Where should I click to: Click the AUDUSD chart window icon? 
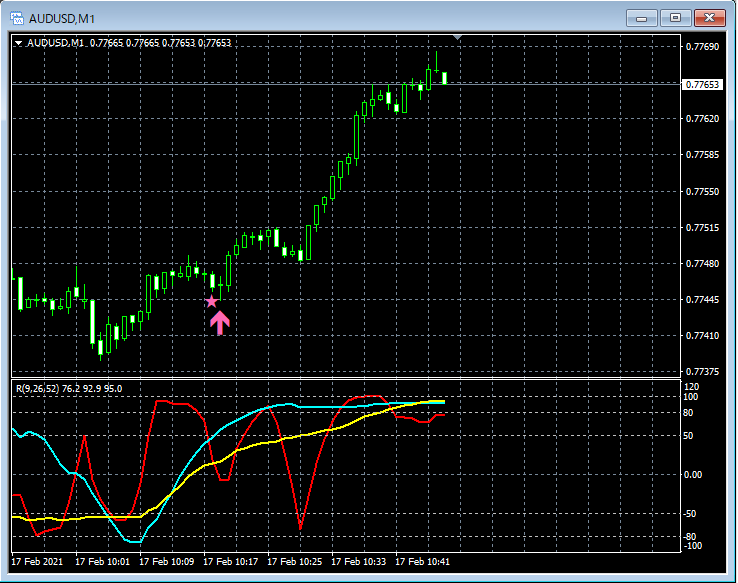coord(17,18)
